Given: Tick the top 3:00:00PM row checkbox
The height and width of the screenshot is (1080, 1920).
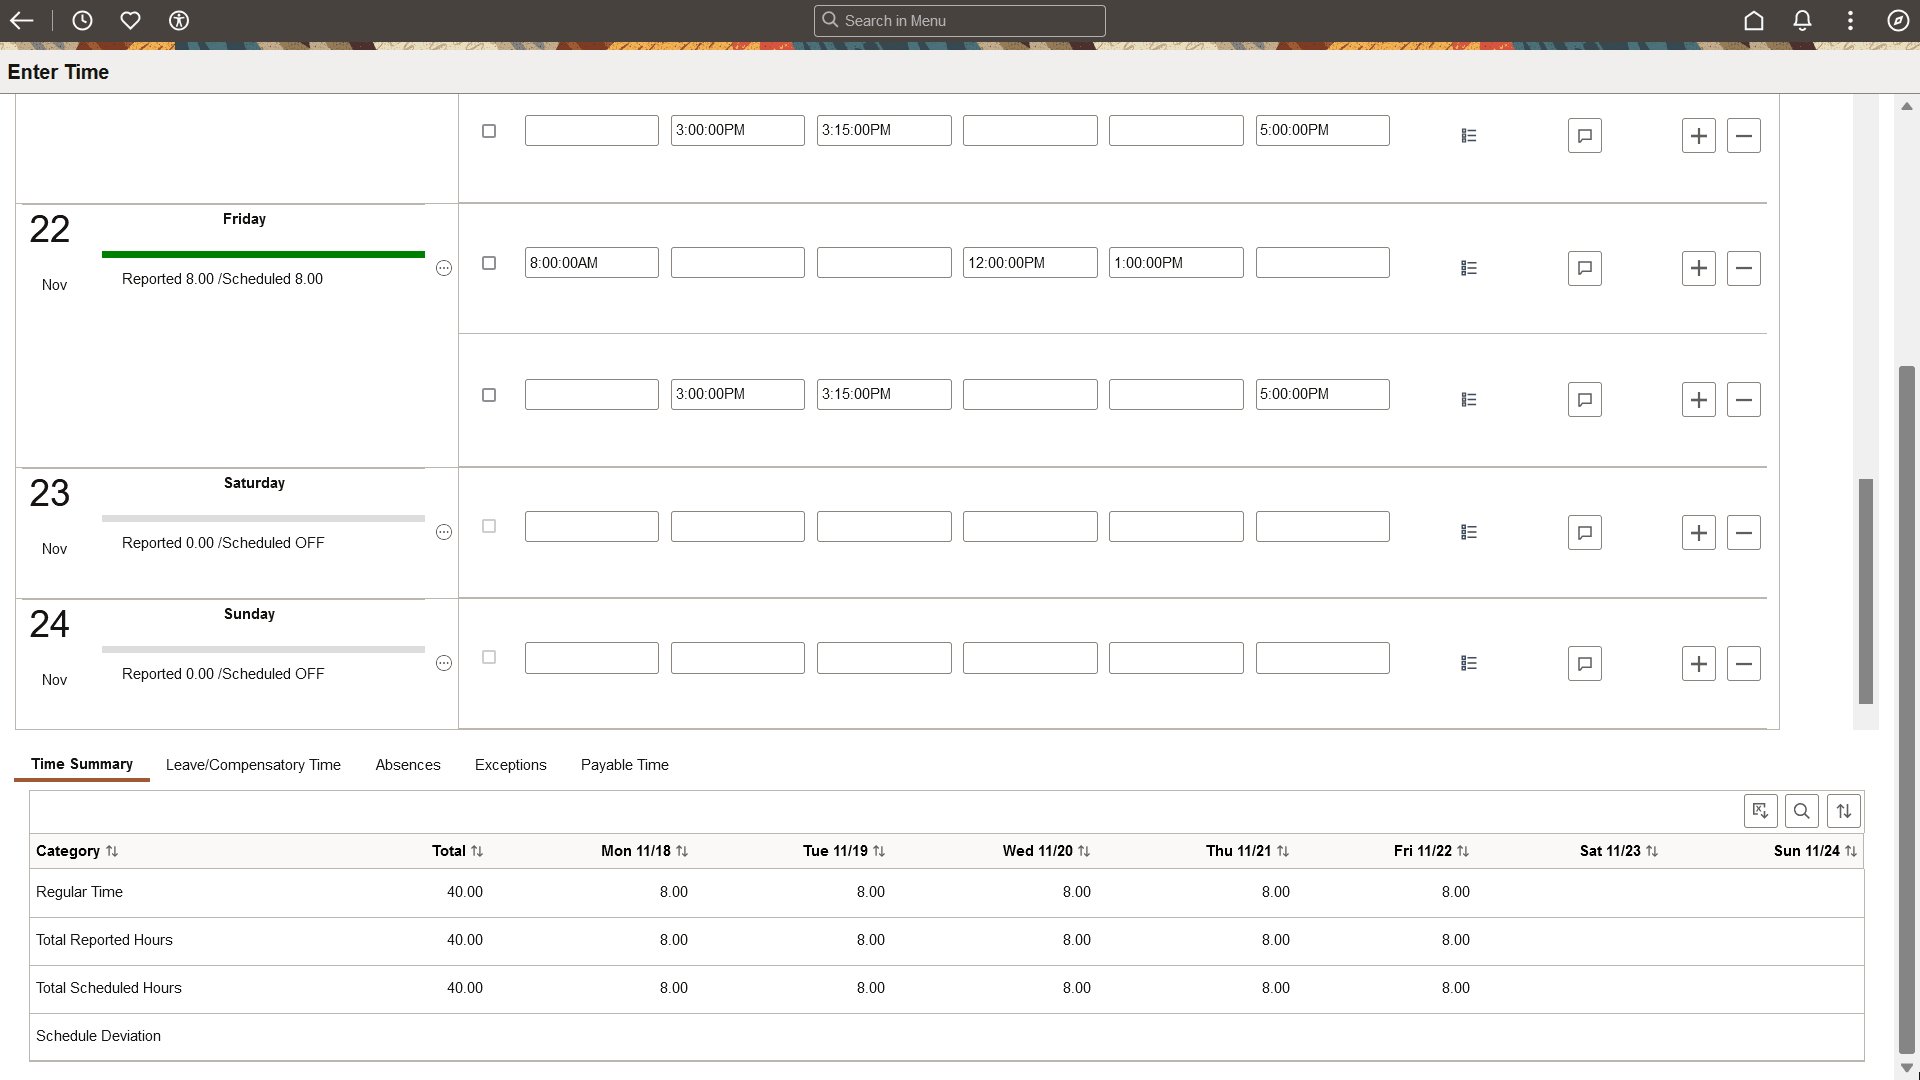Looking at the screenshot, I should (x=489, y=131).
